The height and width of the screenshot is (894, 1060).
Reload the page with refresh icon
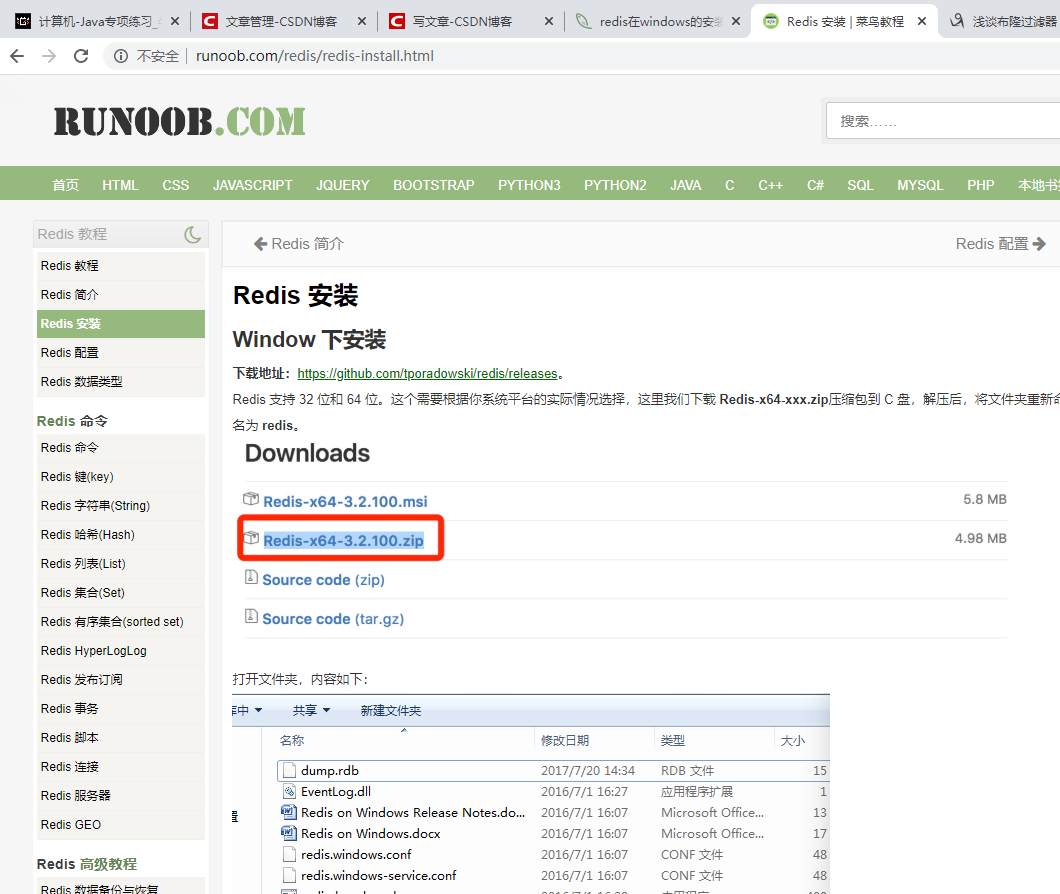(81, 56)
